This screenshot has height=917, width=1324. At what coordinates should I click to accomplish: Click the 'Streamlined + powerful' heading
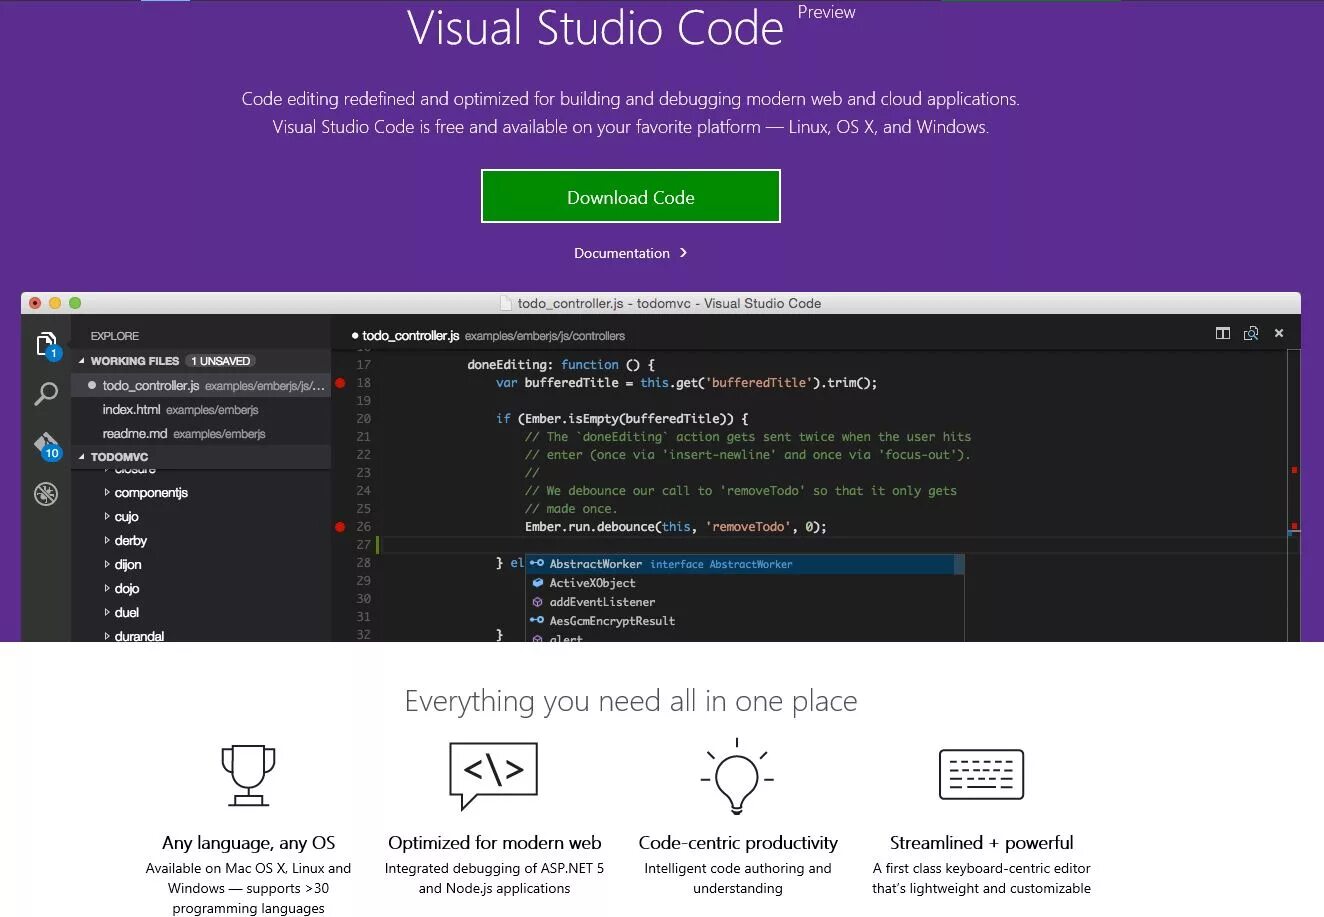click(x=981, y=843)
